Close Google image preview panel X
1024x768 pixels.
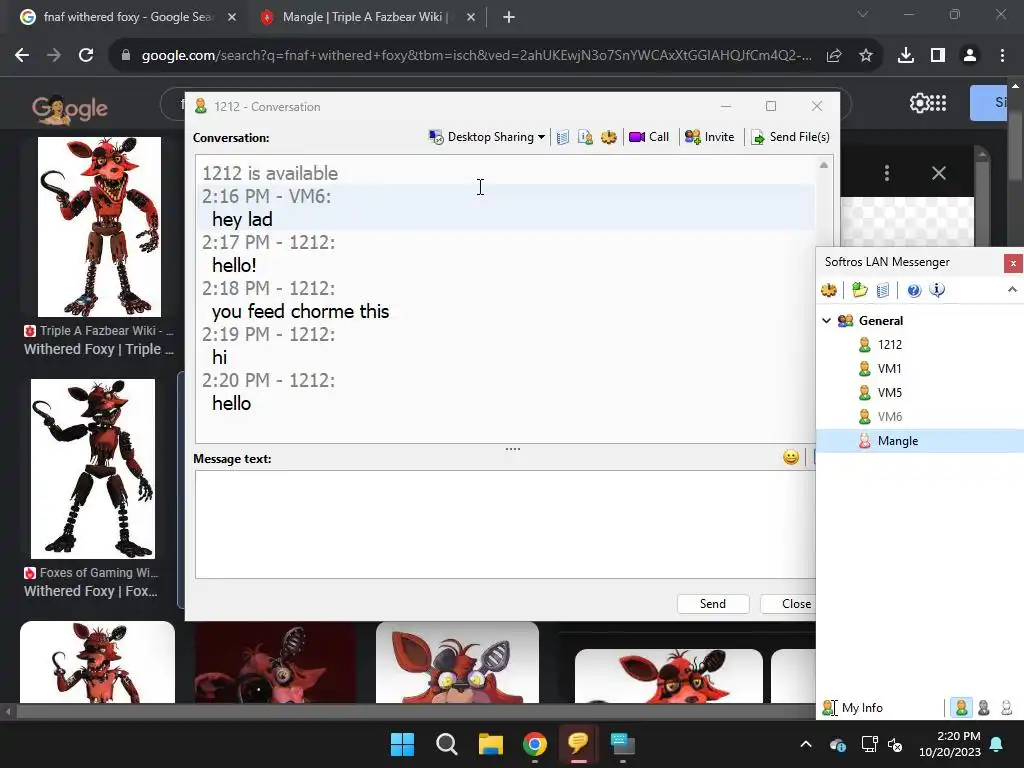tap(938, 173)
